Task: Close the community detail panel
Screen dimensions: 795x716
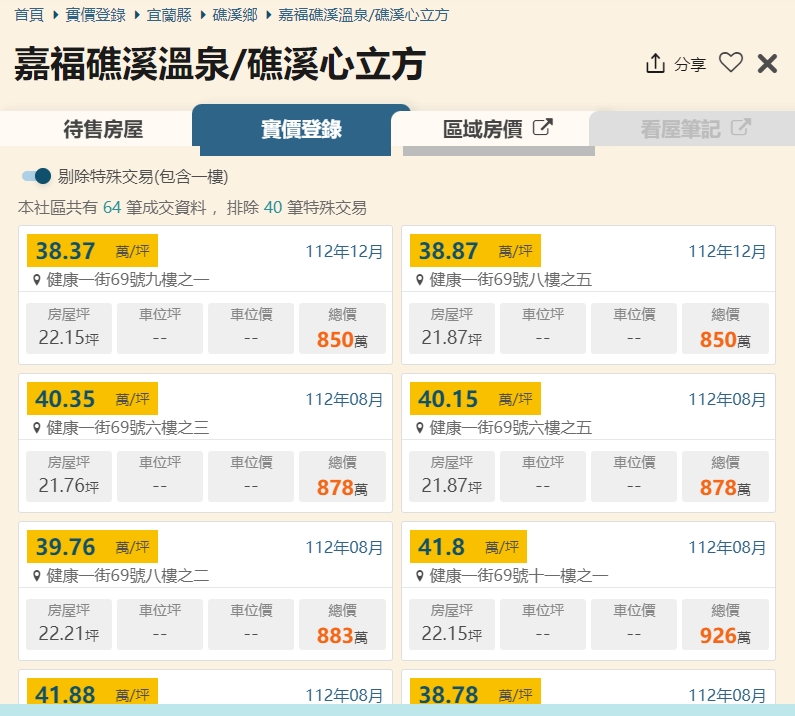Action: [767, 64]
